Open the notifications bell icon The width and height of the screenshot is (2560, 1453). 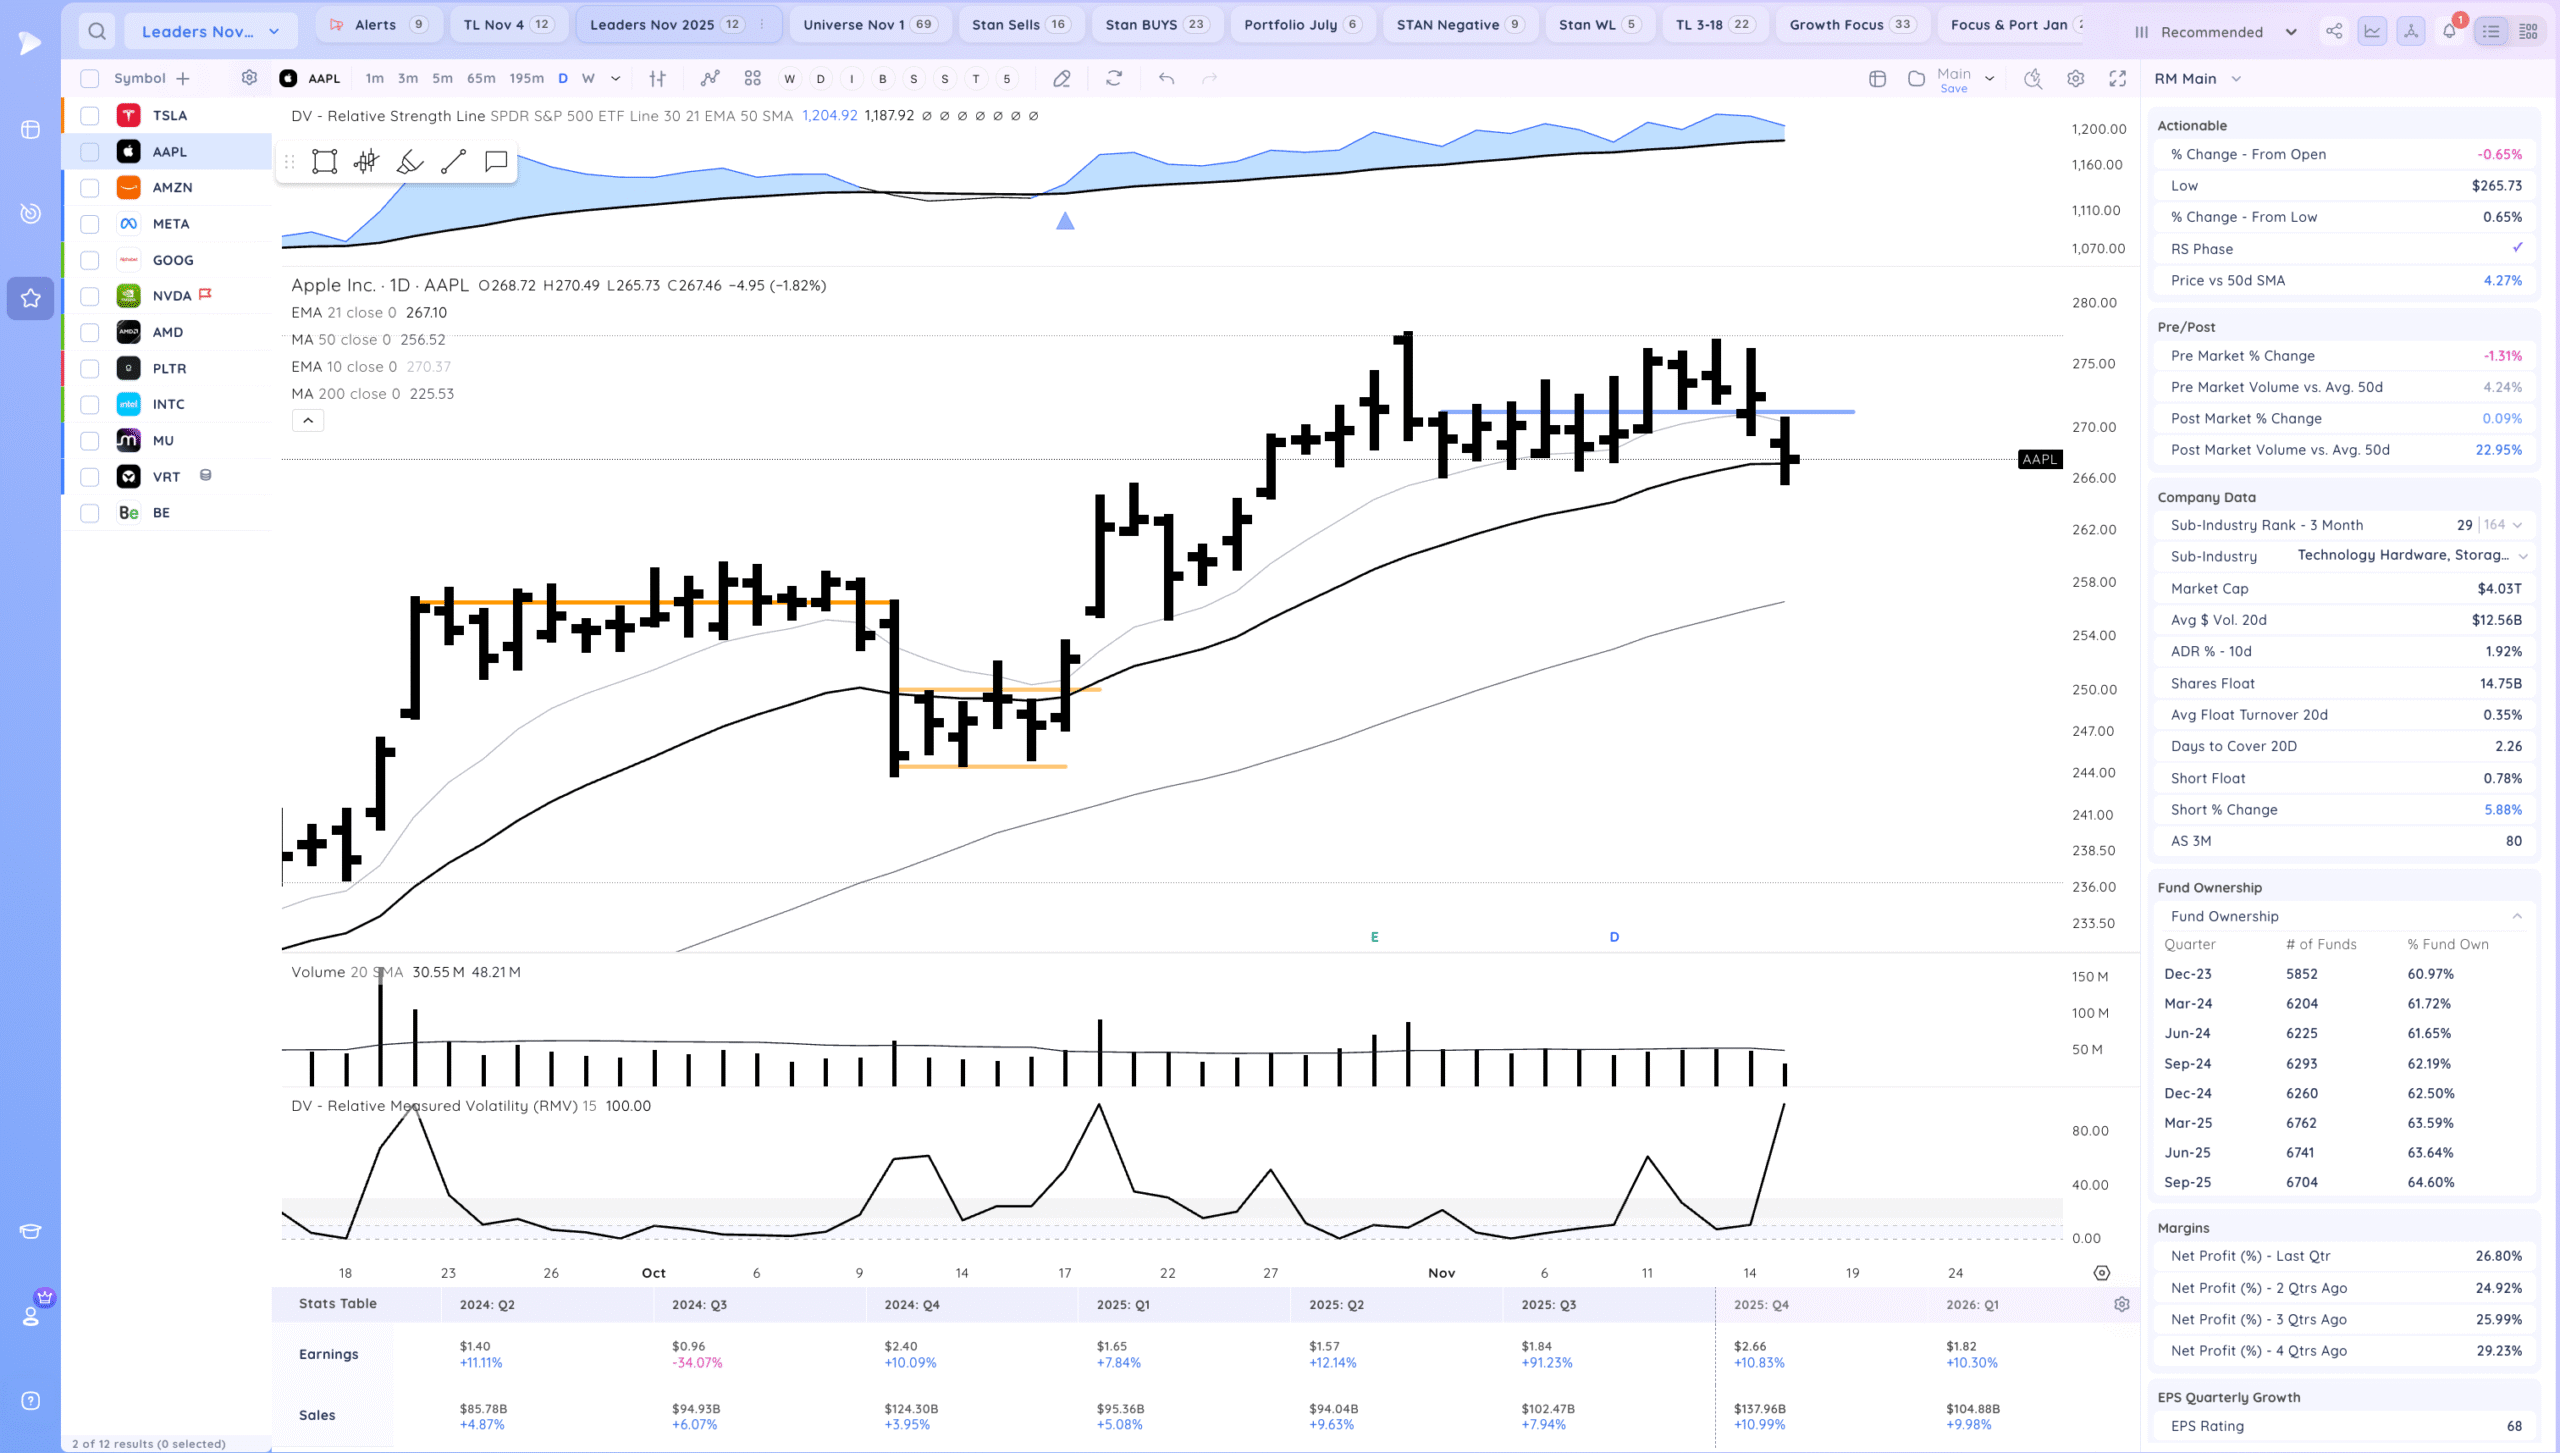(x=2449, y=31)
